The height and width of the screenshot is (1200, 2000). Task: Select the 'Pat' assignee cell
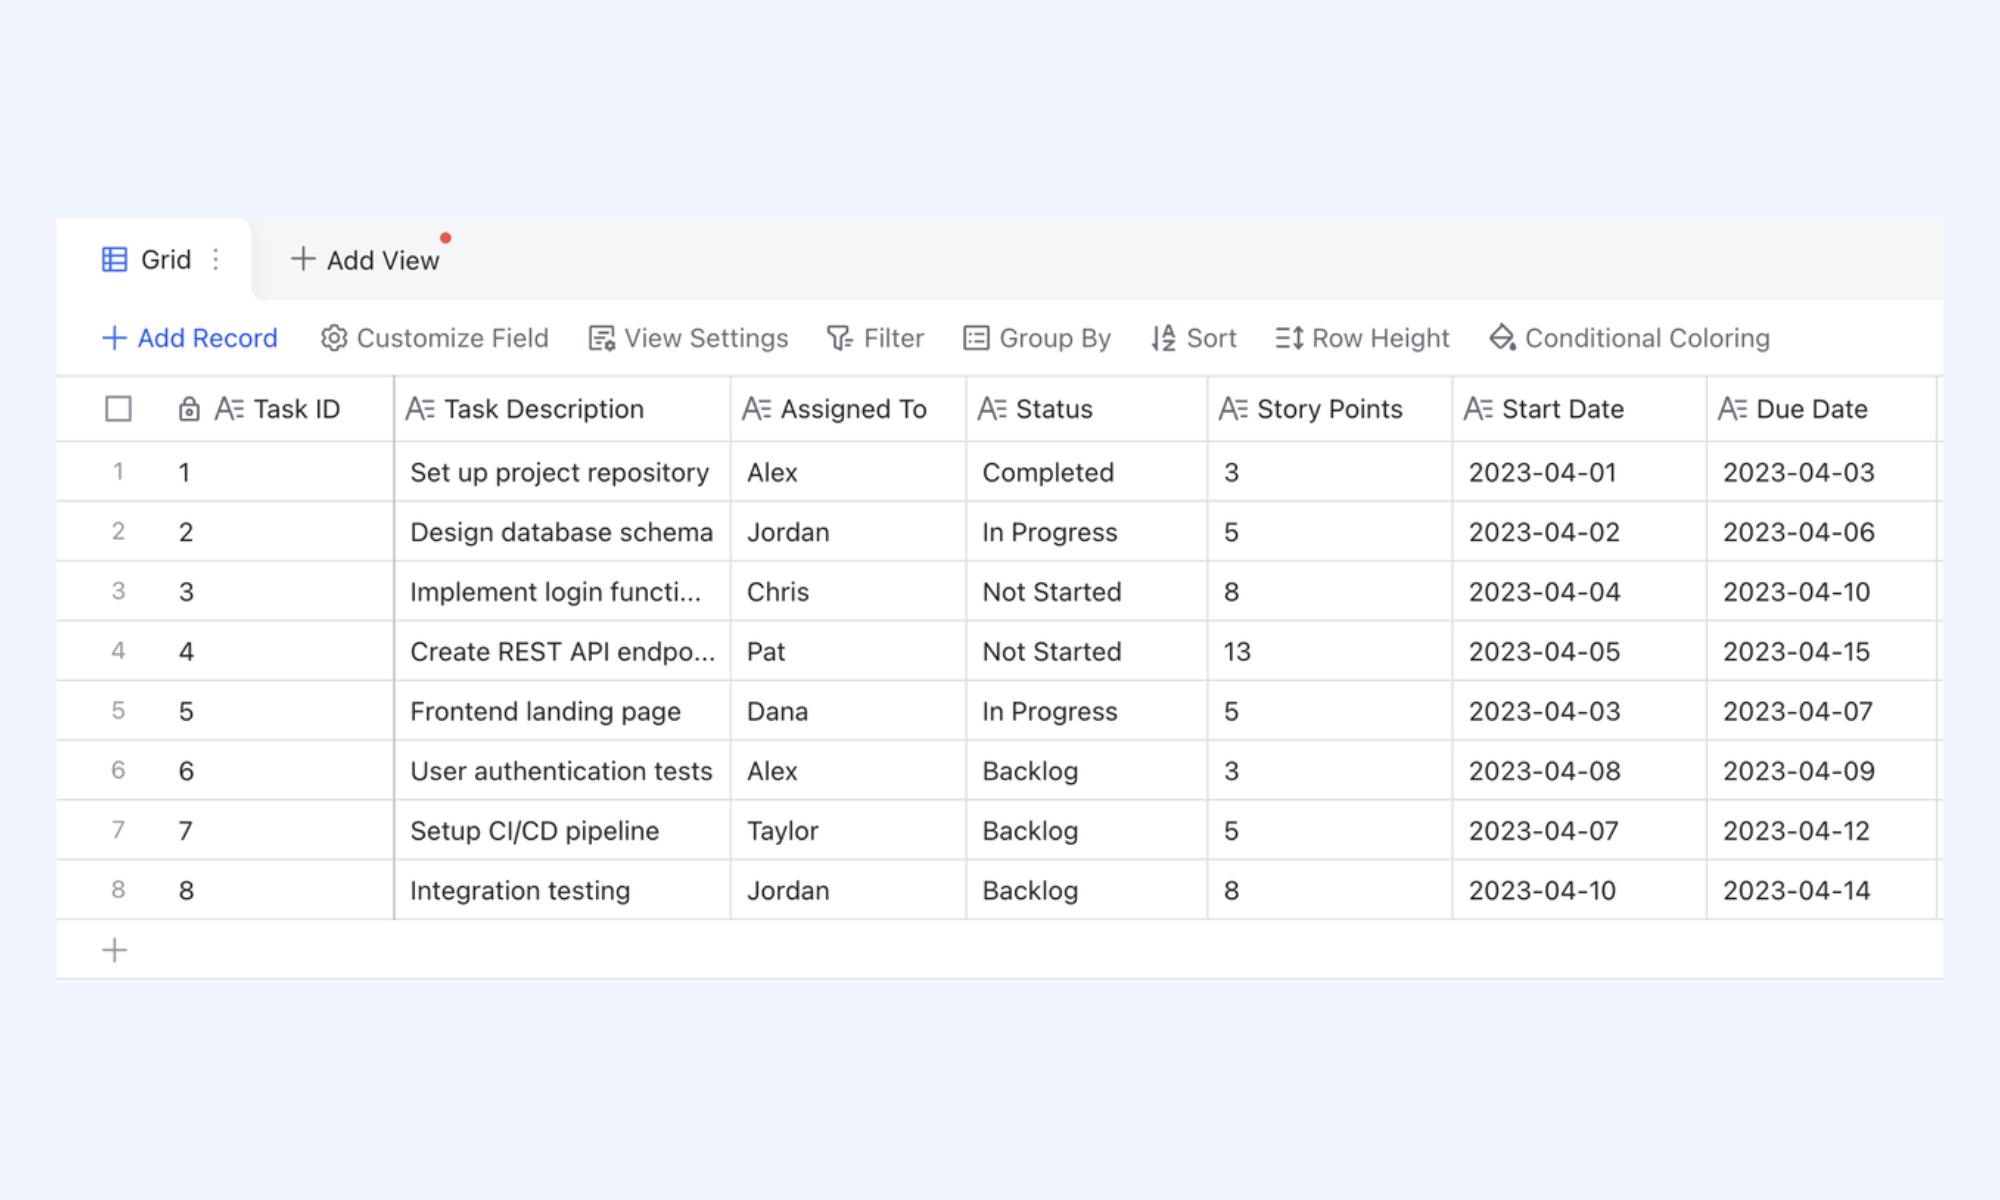coord(849,652)
